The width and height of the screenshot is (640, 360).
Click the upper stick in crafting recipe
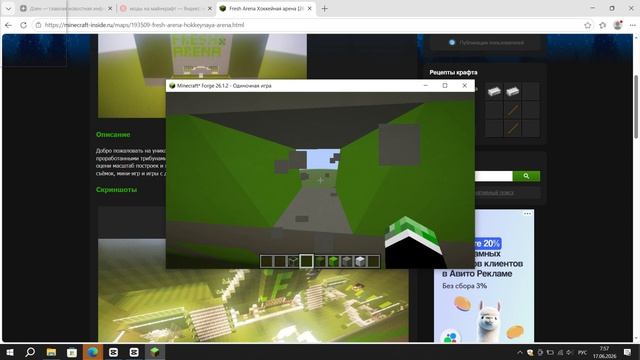[x=512, y=109]
